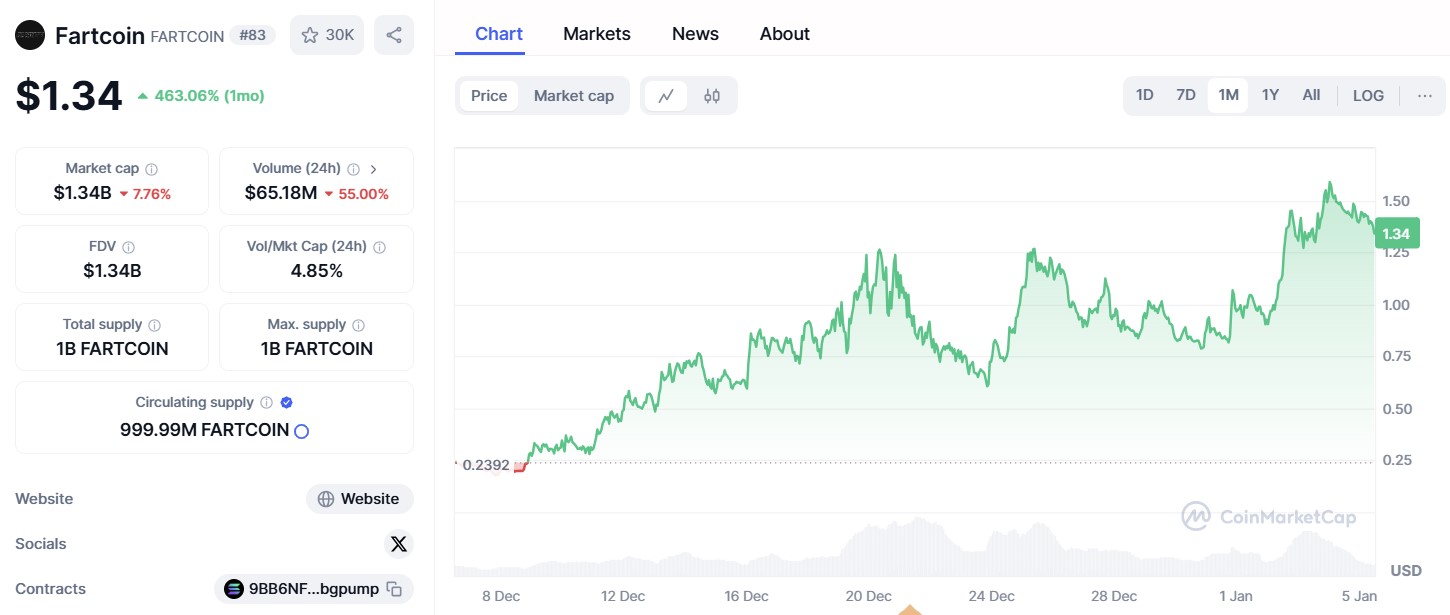1450x615 pixels.
Task: Switch to candlestick chart icon
Action: point(712,96)
